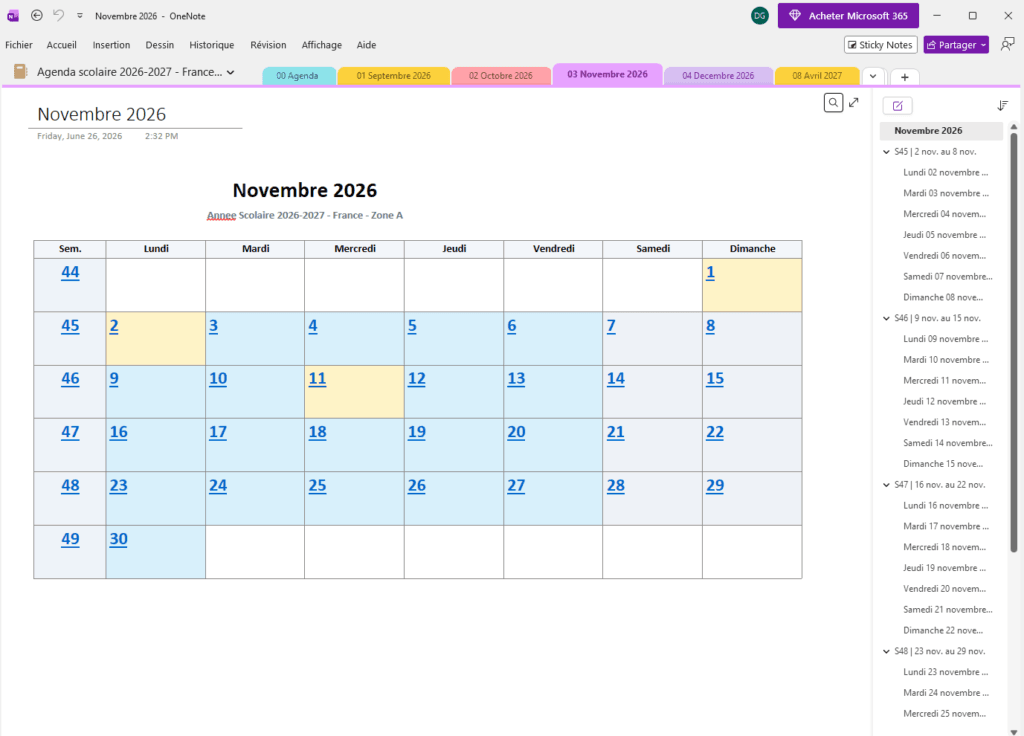
Task: Open the Historique ribbon tab
Action: tap(212, 45)
